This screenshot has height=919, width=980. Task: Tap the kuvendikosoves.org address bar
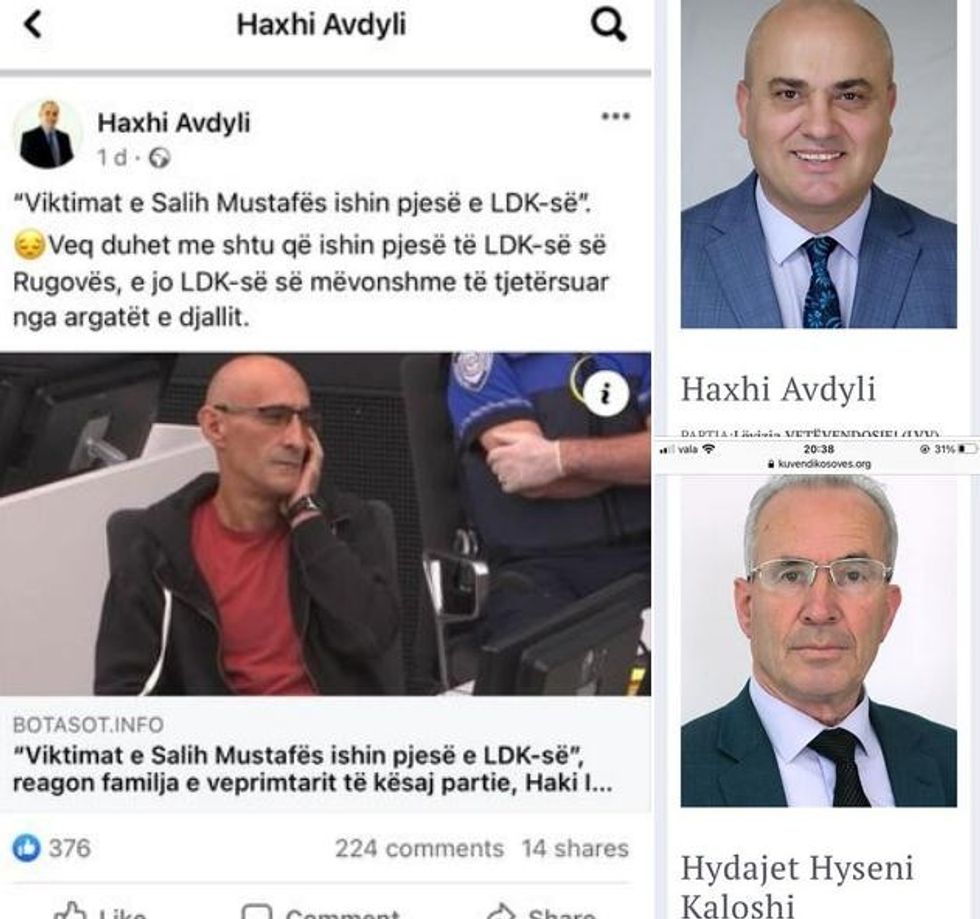(x=819, y=464)
